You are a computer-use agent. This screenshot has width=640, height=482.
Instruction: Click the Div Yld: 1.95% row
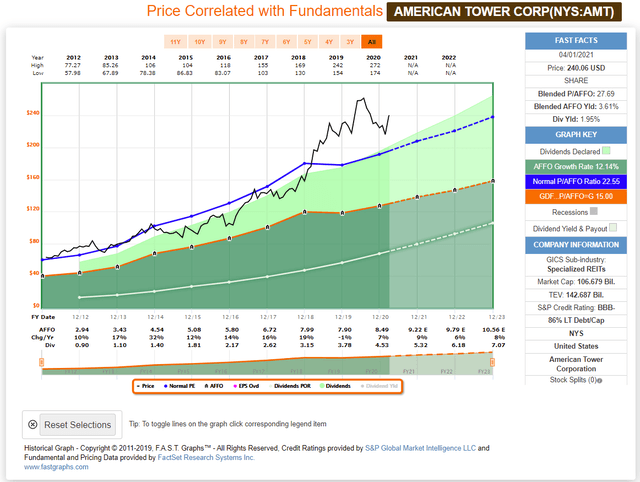(576, 120)
